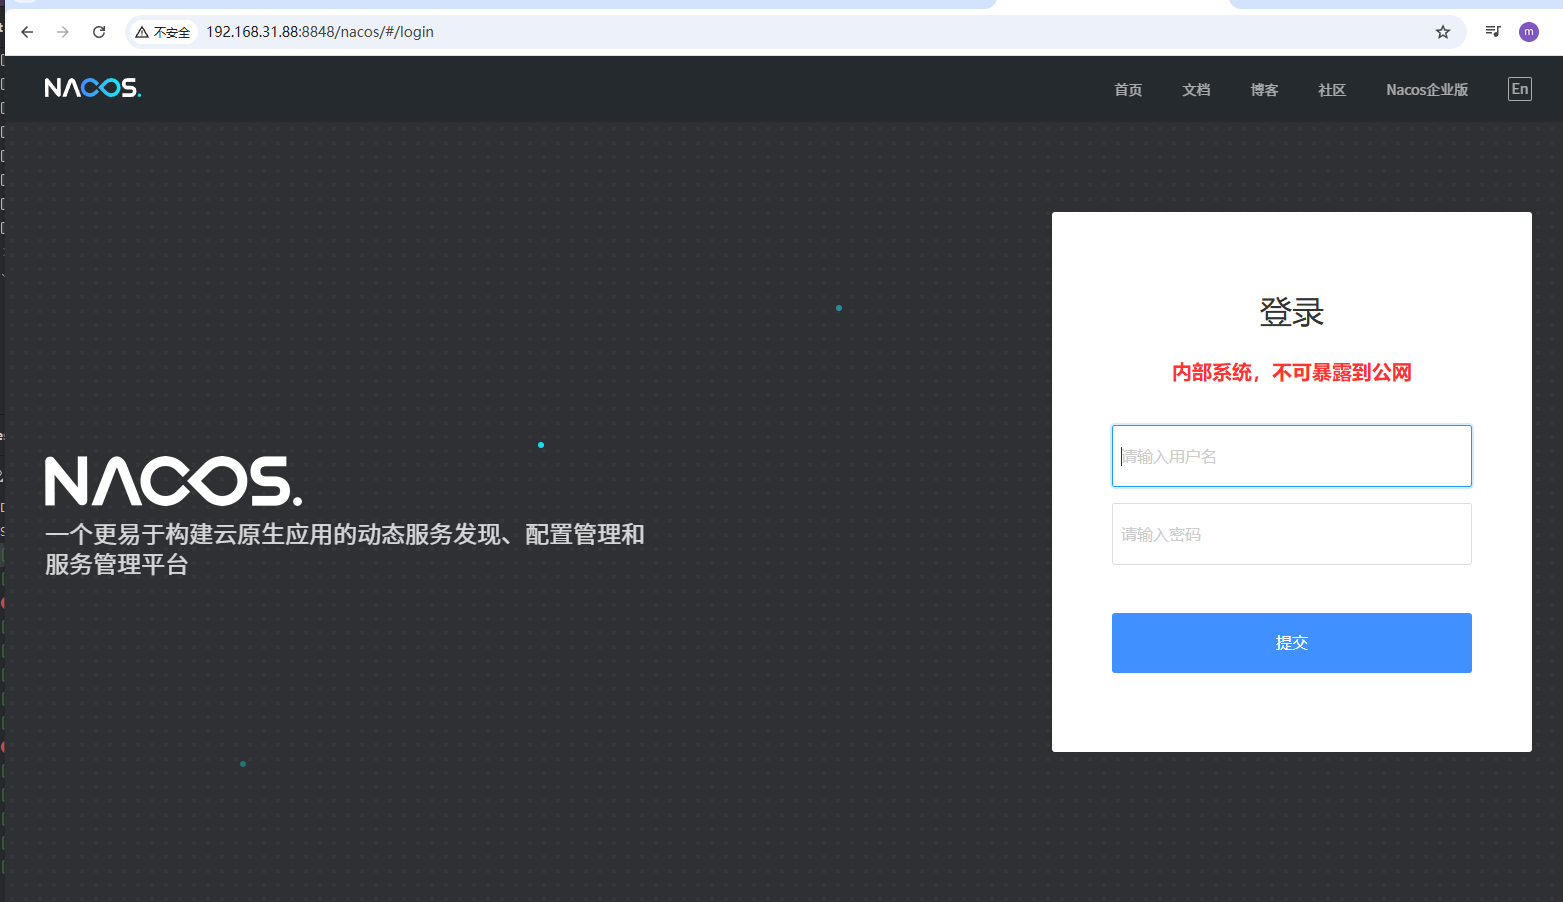
Task: Open the 社区 navigation item
Action: (1332, 90)
